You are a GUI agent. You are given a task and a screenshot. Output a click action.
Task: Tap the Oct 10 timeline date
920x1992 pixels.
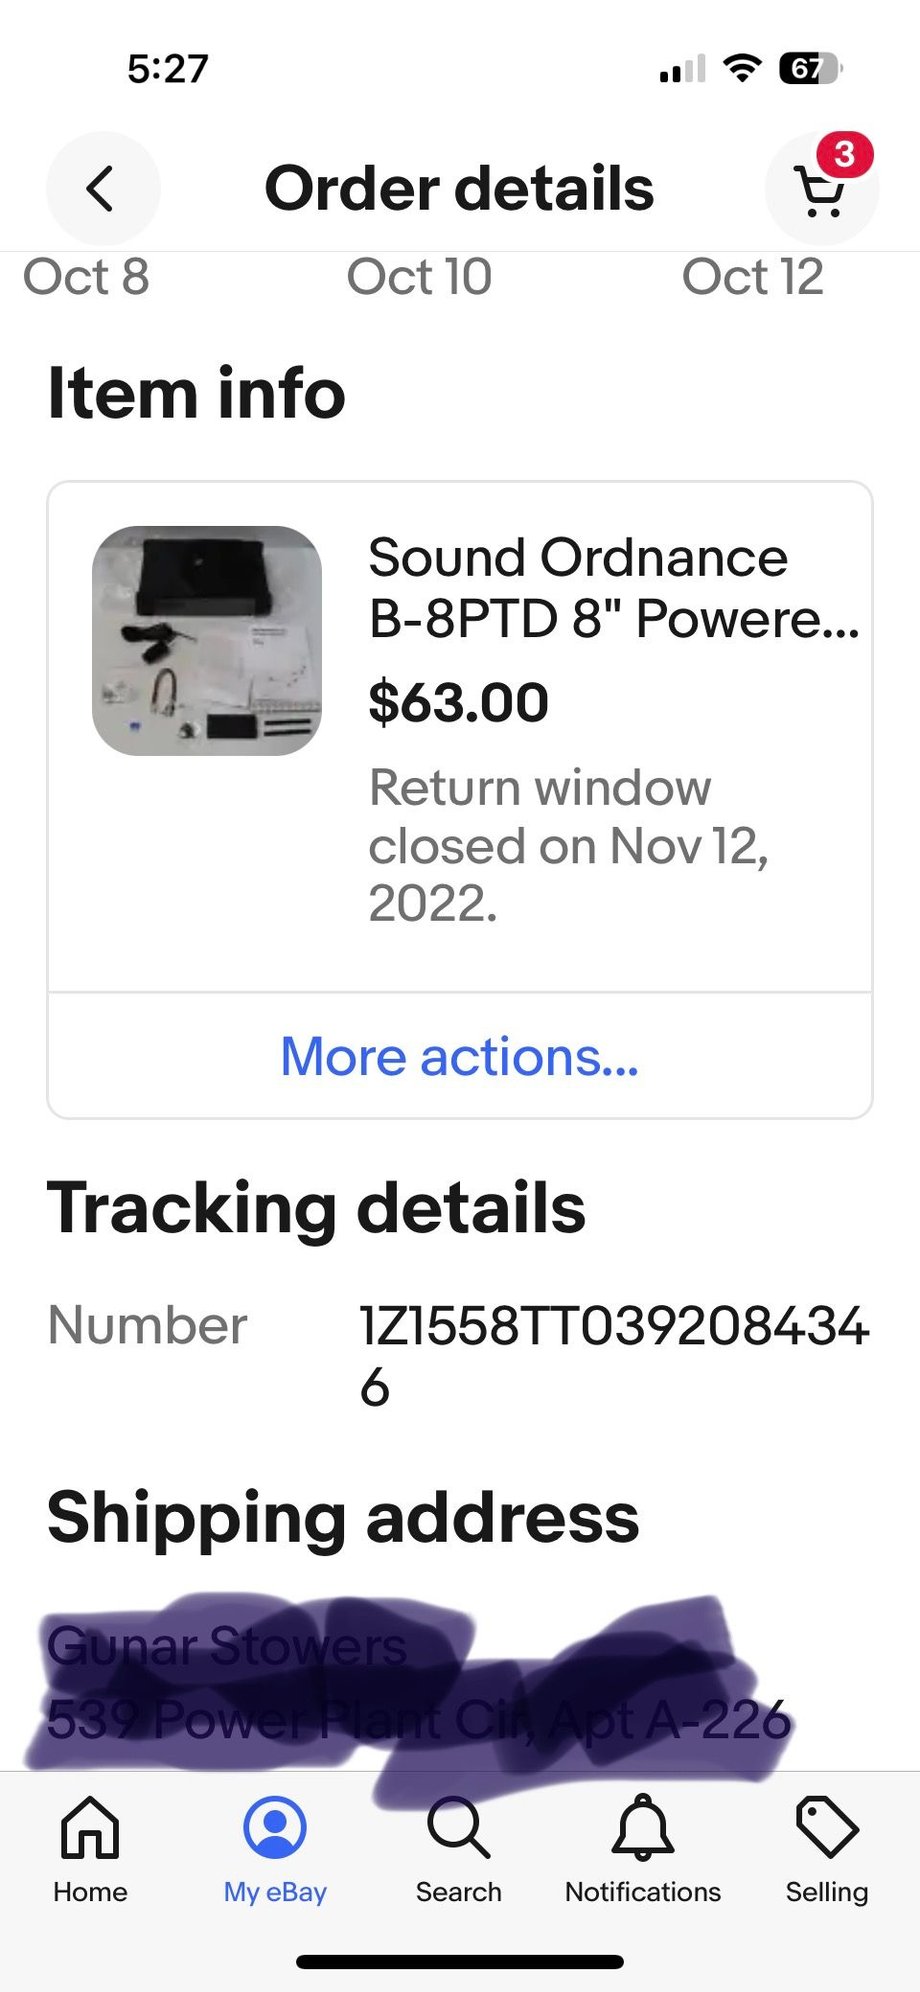tap(419, 277)
